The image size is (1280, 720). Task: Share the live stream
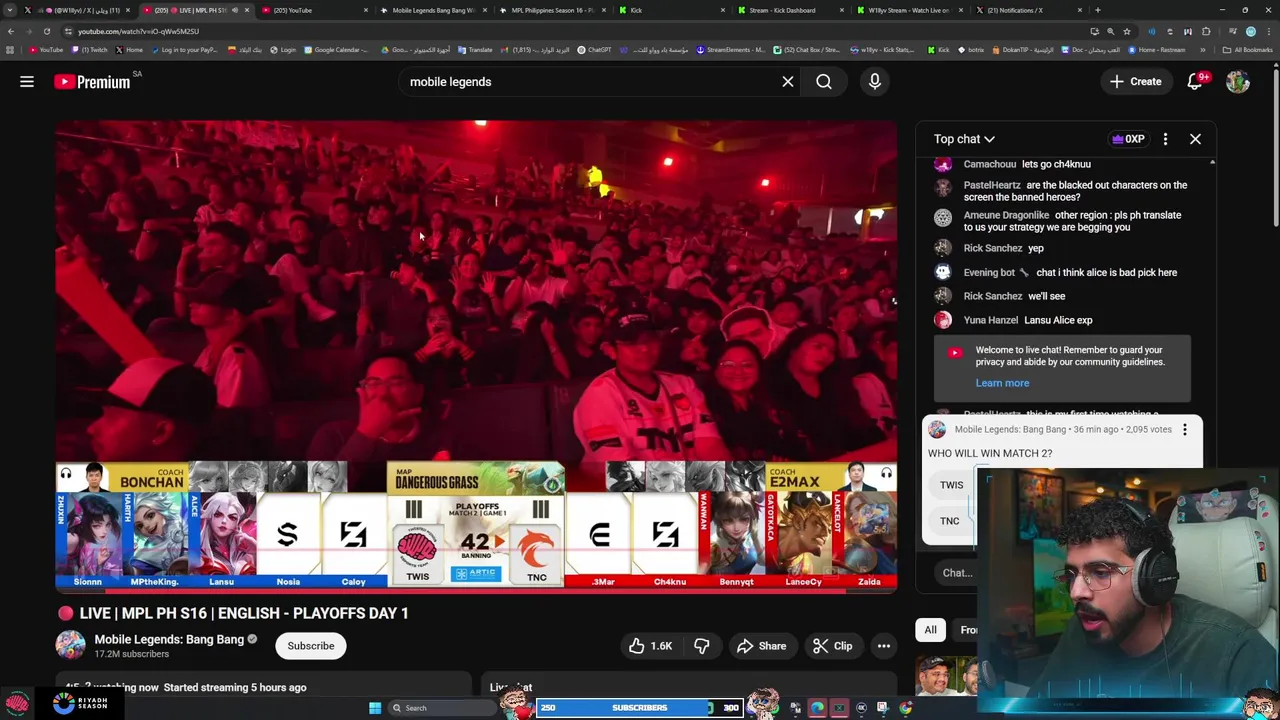click(762, 646)
